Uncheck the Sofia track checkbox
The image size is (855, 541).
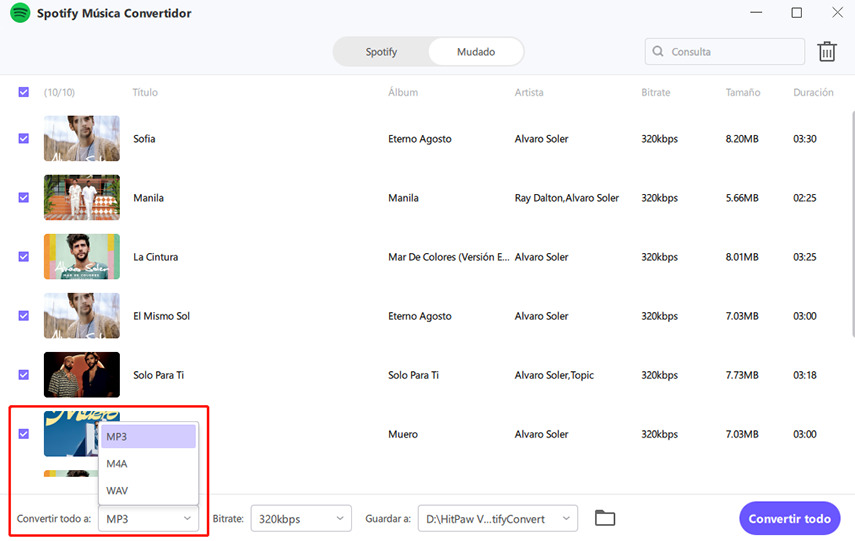point(23,139)
